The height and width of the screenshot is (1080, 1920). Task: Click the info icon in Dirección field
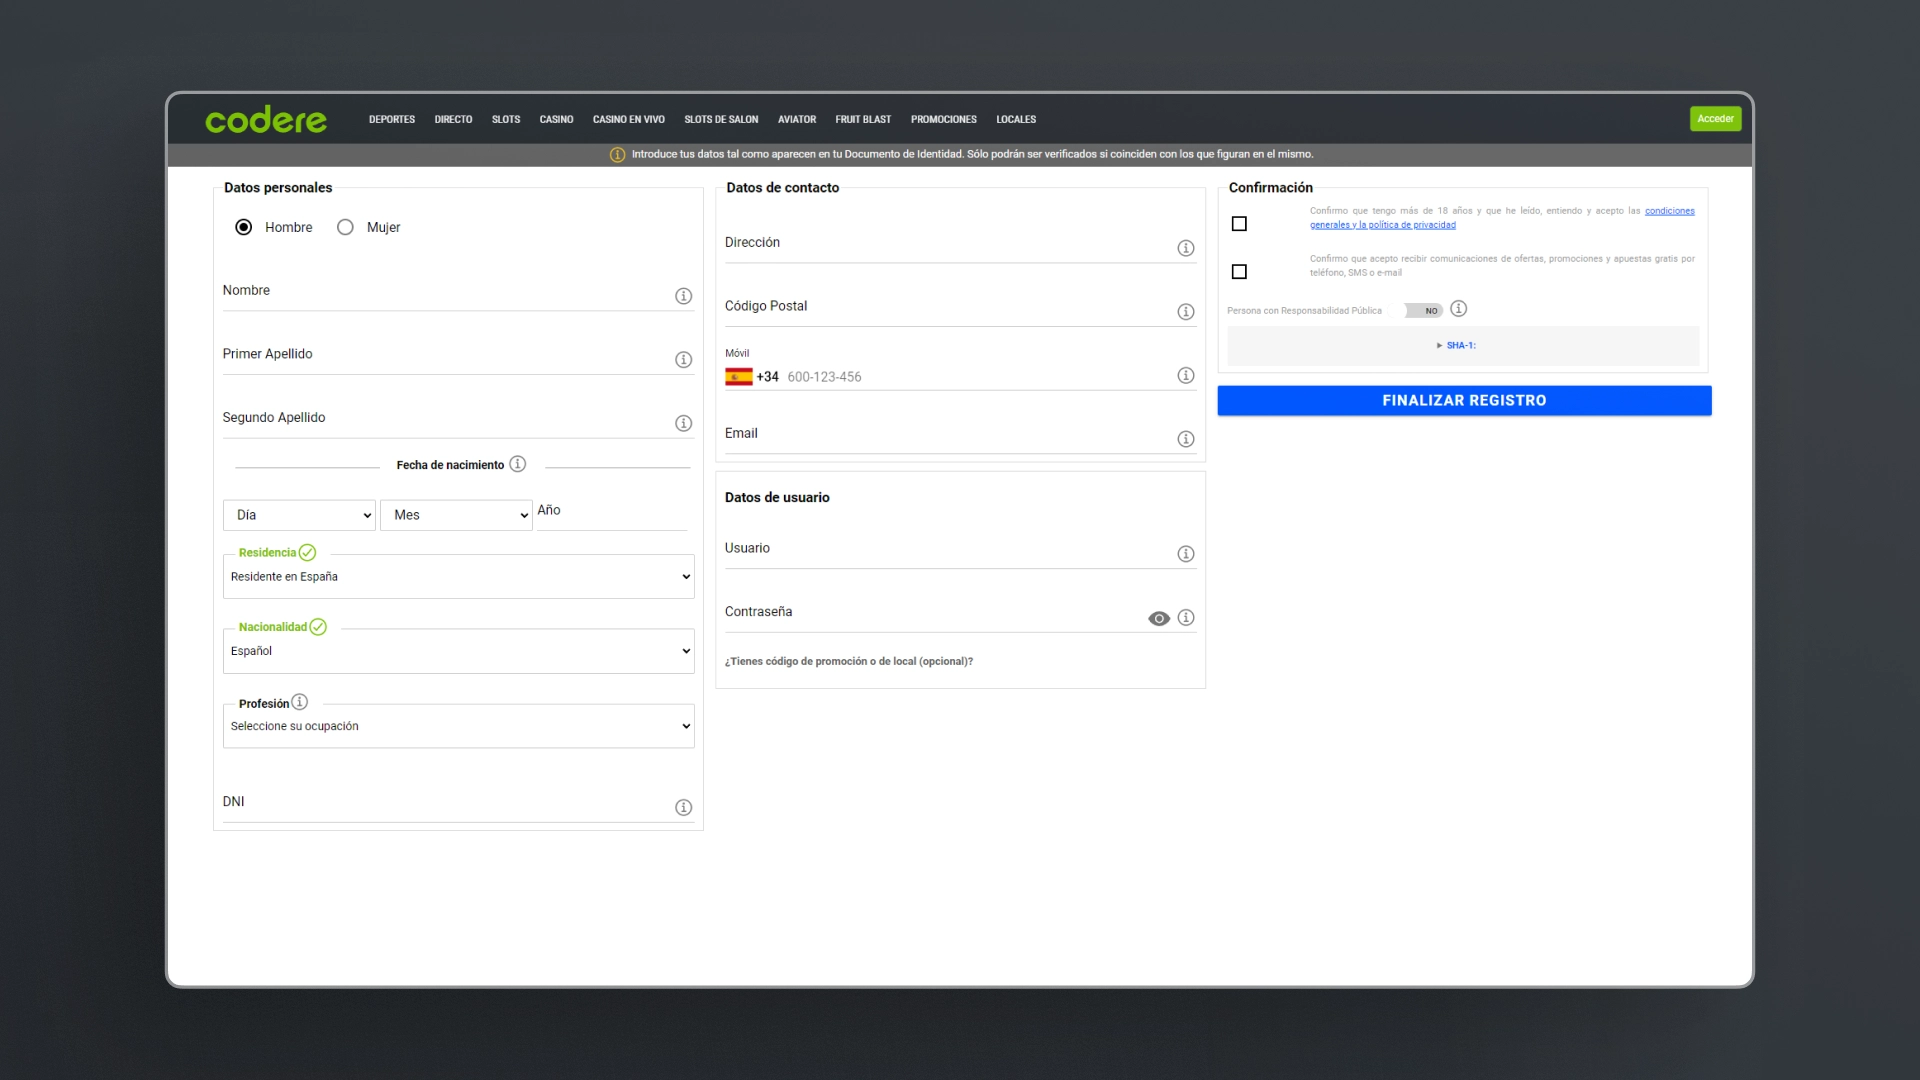(1185, 248)
